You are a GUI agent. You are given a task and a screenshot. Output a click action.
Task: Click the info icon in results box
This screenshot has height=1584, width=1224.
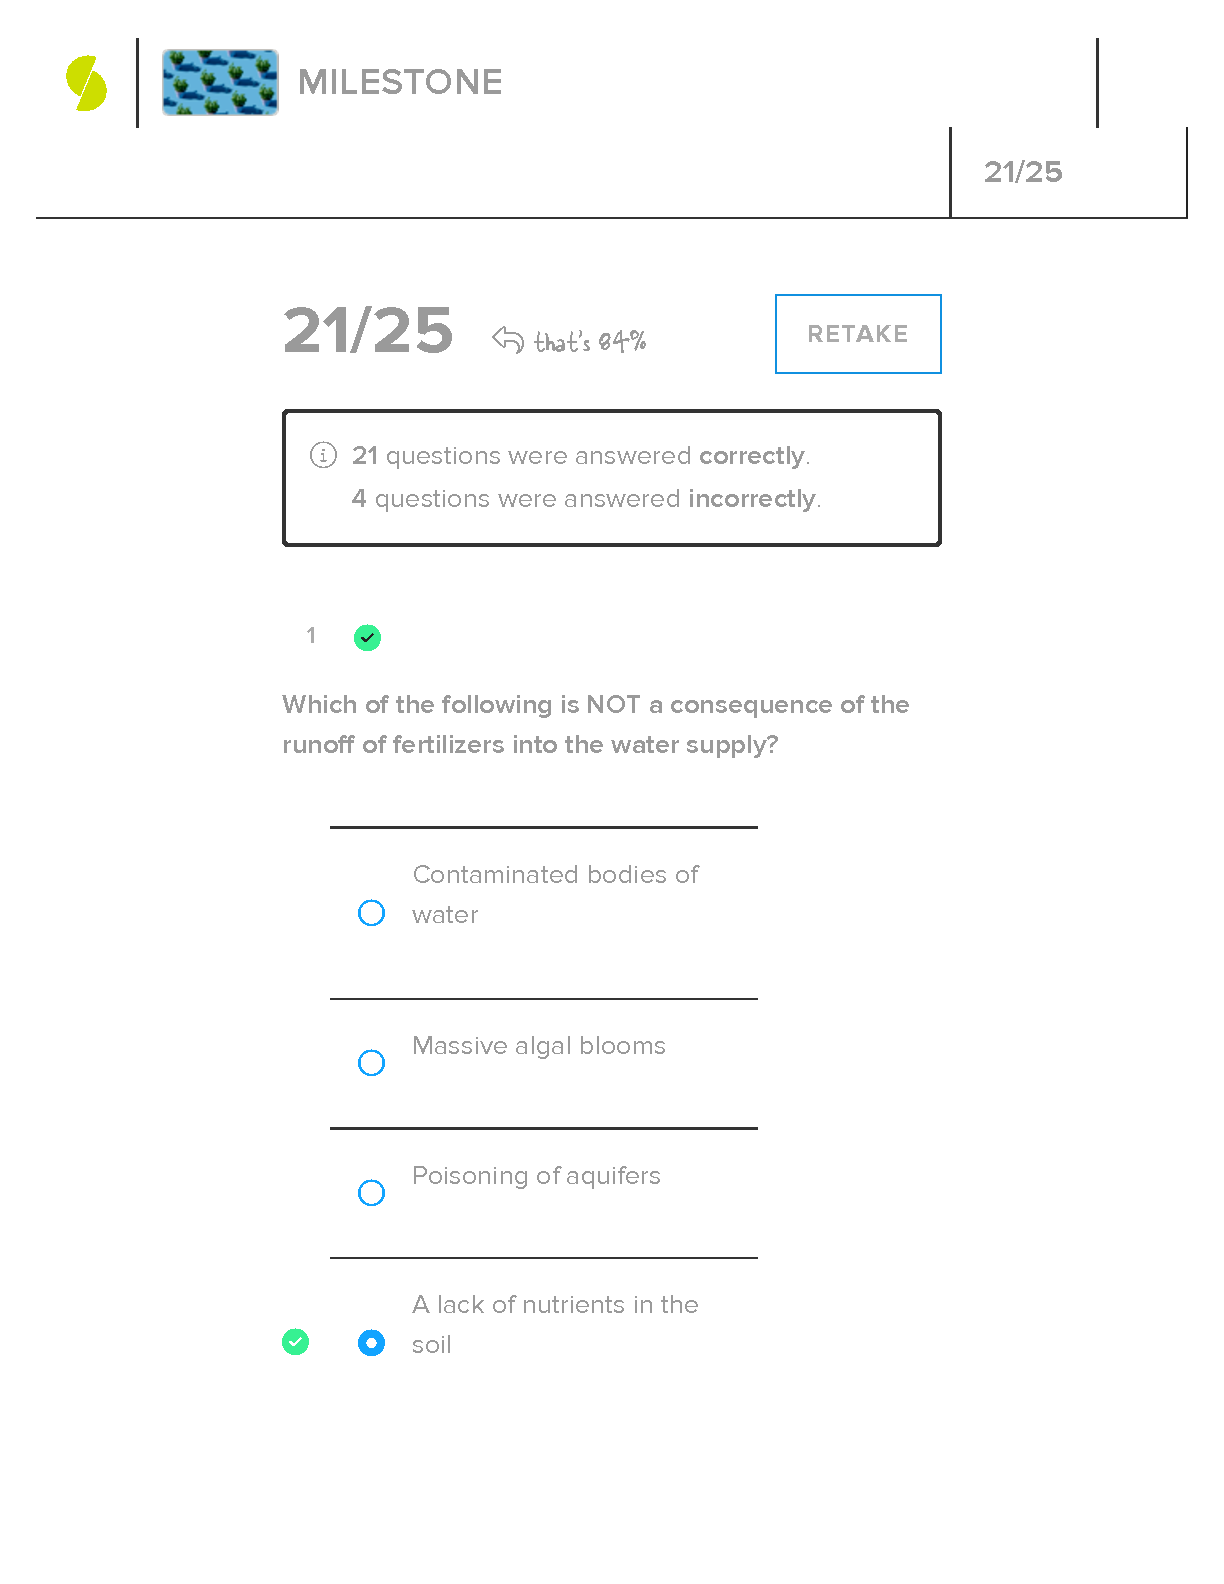tap(323, 456)
